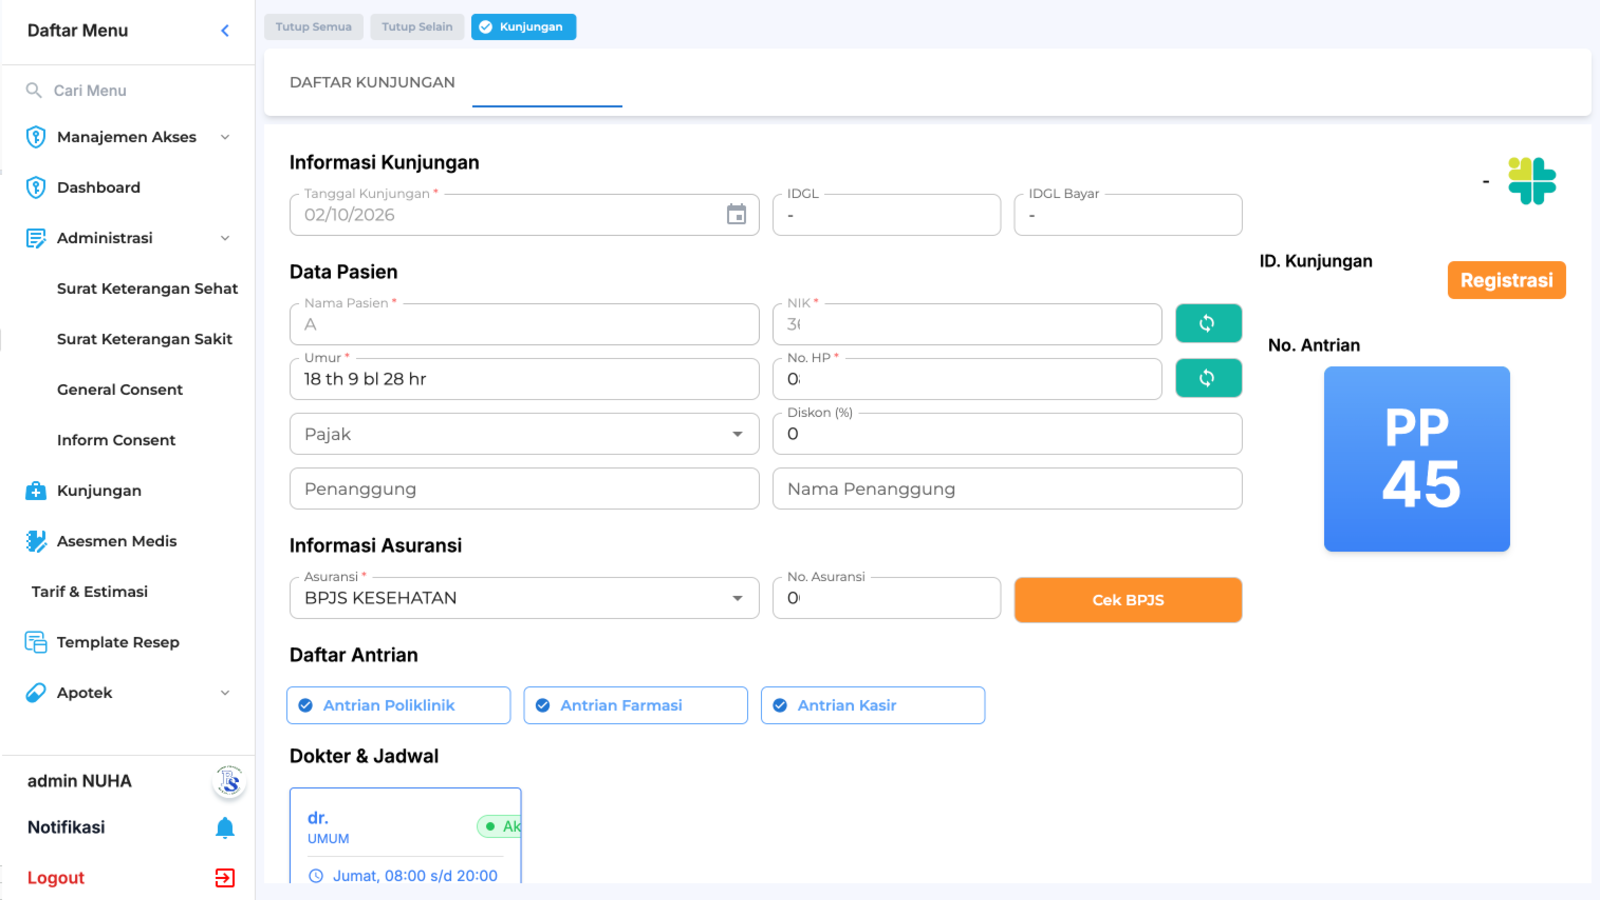Open Inform Consent menu item

(116, 440)
